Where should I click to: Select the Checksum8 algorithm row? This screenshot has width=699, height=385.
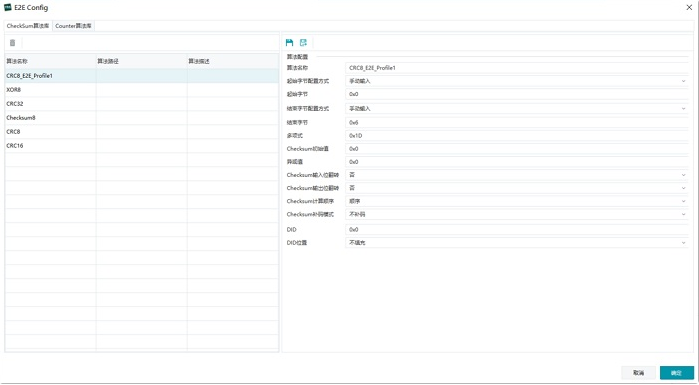pos(142,118)
